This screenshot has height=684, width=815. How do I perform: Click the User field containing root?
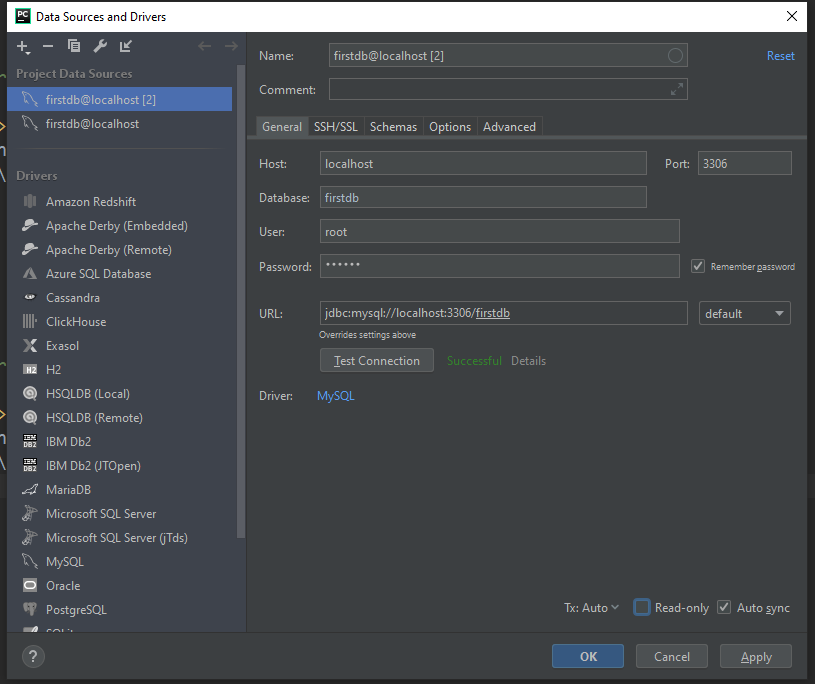499,231
